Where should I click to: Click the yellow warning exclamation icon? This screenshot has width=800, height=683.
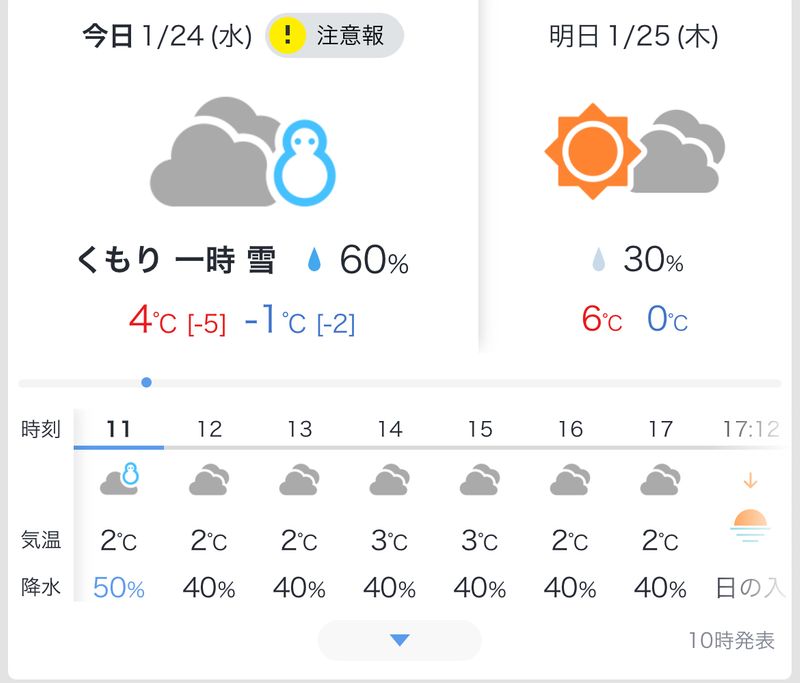(288, 36)
